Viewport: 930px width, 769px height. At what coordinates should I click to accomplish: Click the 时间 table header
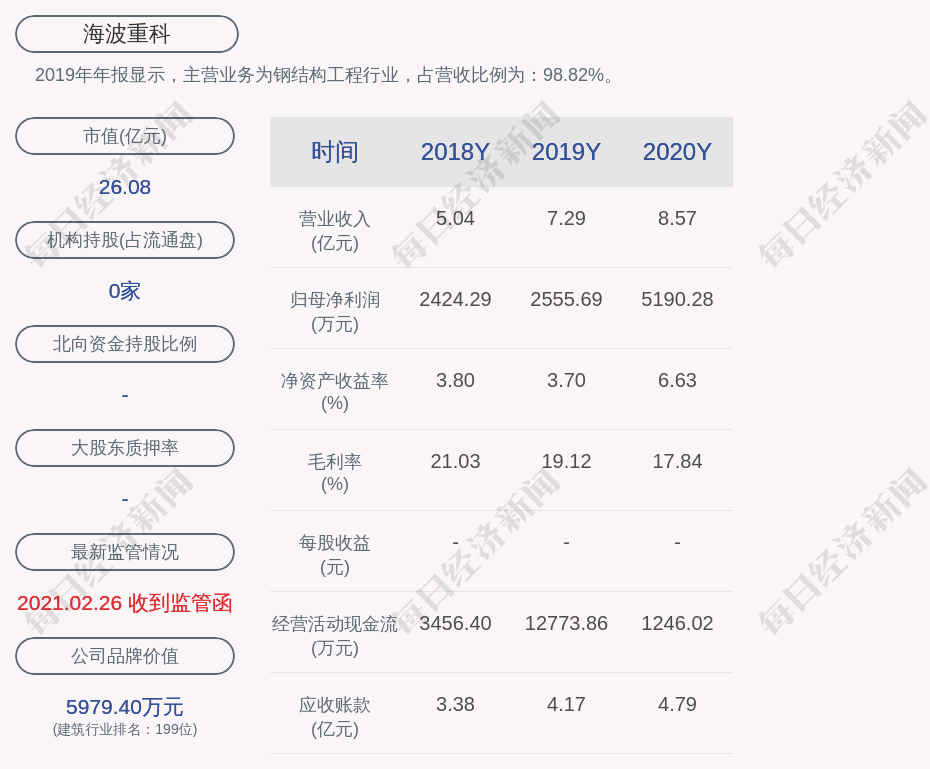[x=335, y=152]
